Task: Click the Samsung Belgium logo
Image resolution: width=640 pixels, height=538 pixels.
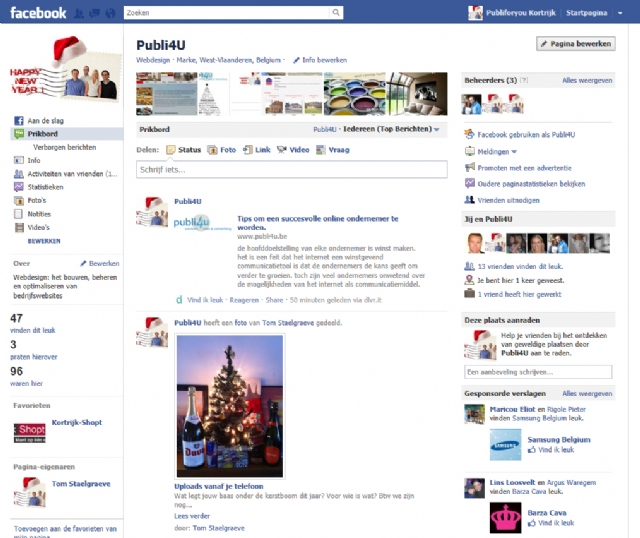Action: pyautogui.click(x=505, y=445)
